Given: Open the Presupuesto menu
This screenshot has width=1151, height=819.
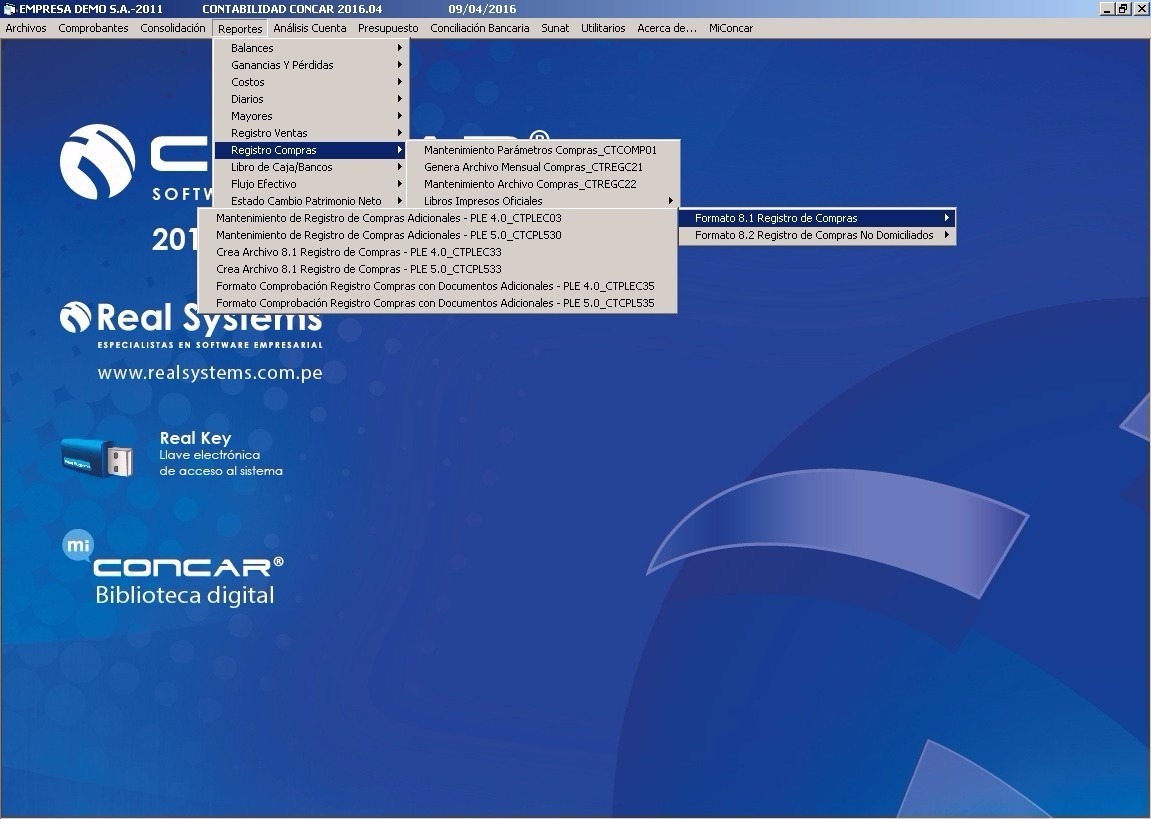Looking at the screenshot, I should 388,28.
